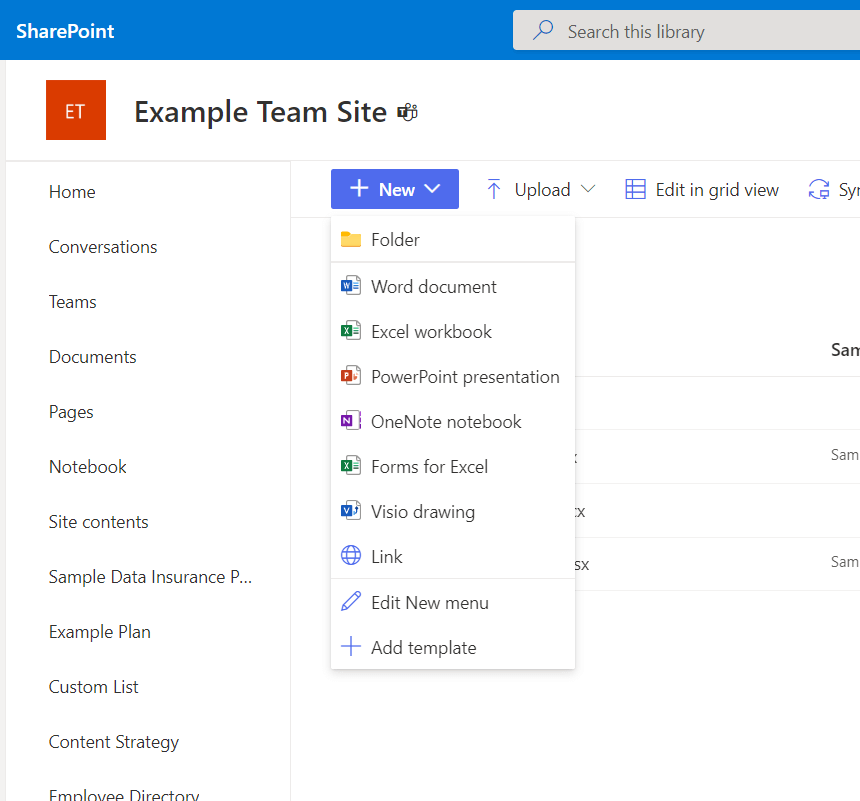Image resolution: width=860 pixels, height=801 pixels.
Task: Click the grid view table icon
Action: pos(636,189)
